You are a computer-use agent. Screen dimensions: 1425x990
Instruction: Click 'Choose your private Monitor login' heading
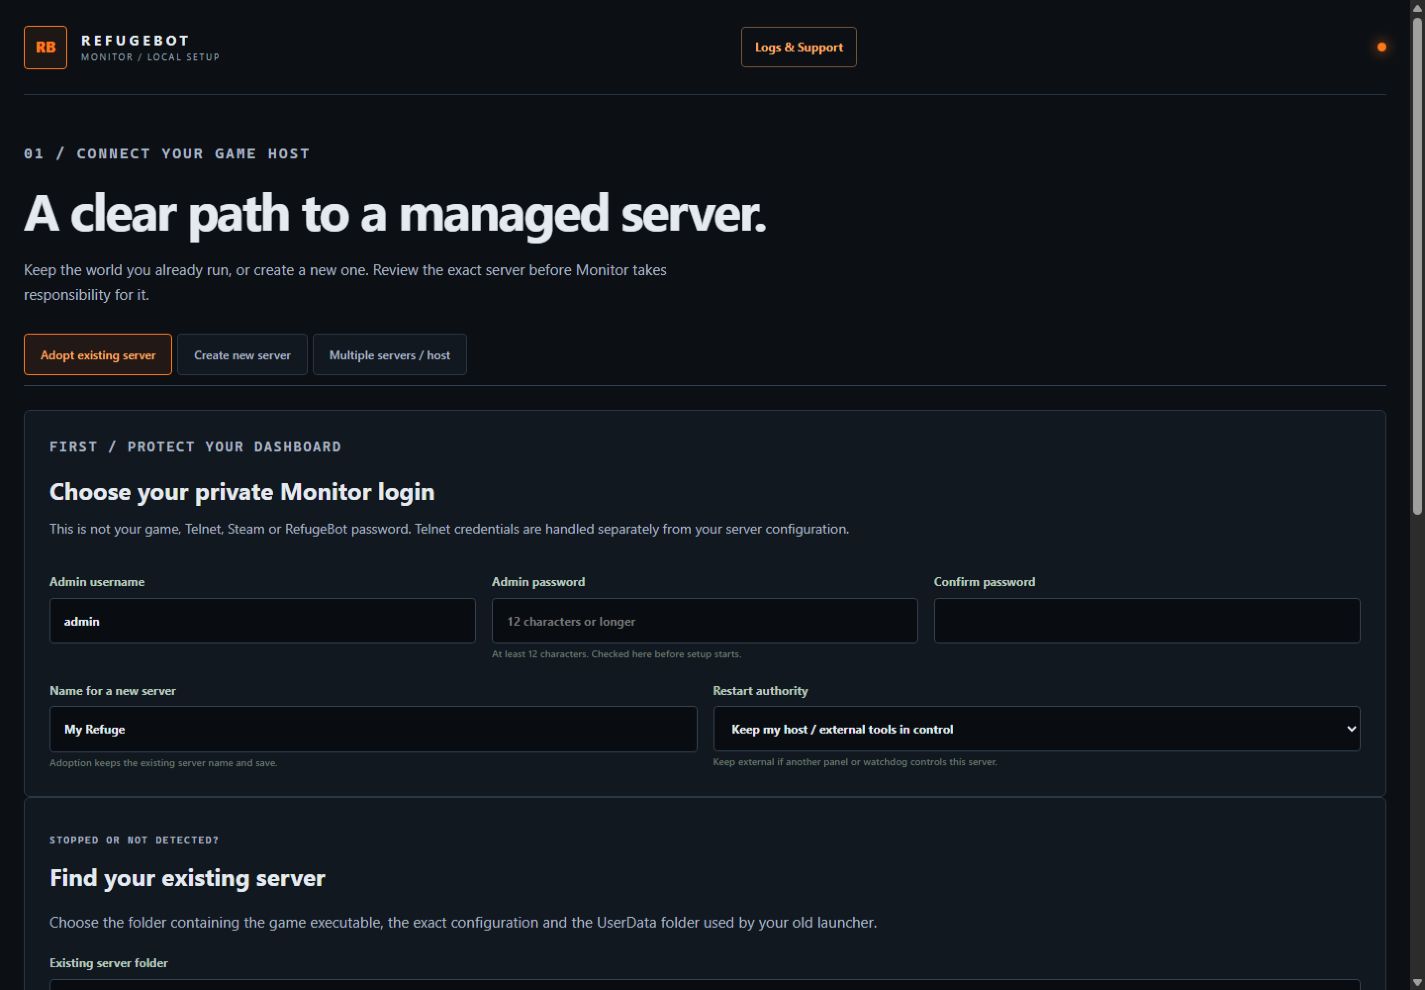pyautogui.click(x=242, y=492)
